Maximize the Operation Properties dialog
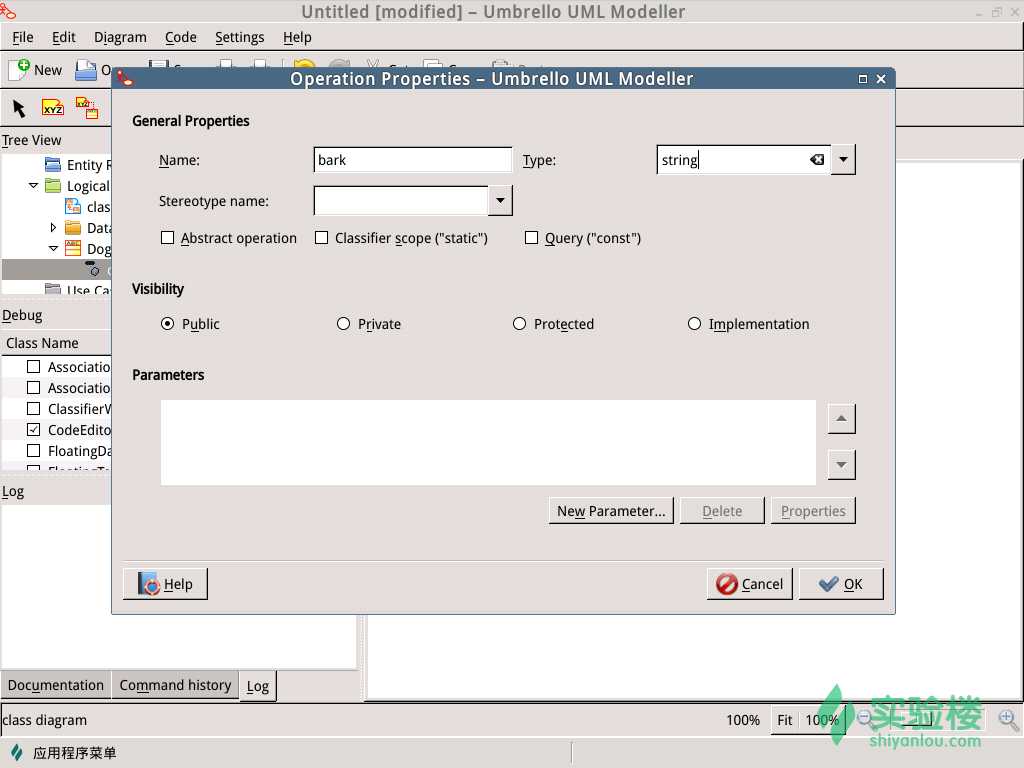1024x768 pixels. pyautogui.click(x=863, y=79)
